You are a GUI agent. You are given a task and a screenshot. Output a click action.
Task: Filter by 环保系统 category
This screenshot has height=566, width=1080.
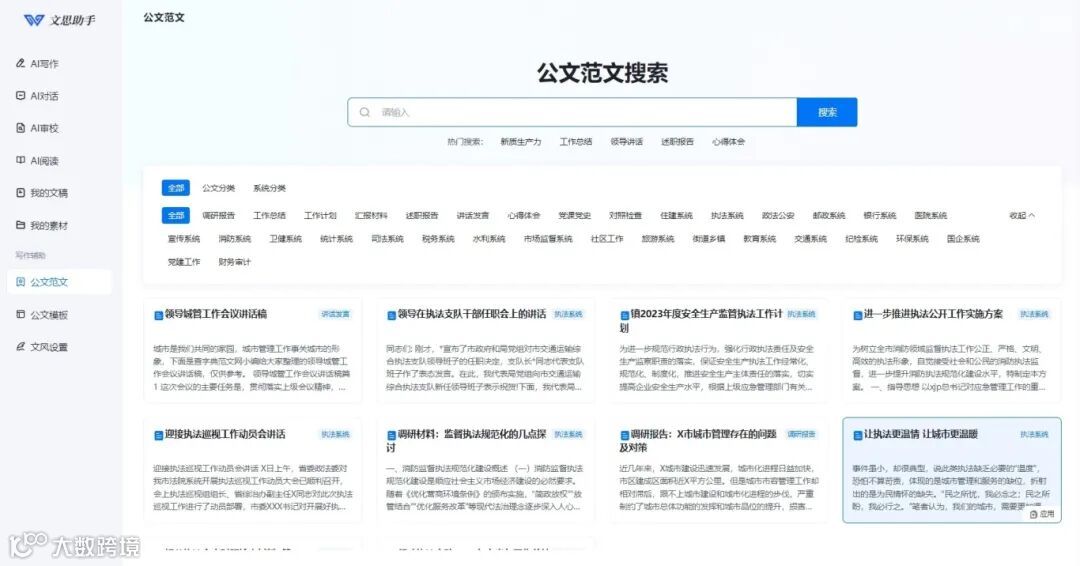[912, 239]
